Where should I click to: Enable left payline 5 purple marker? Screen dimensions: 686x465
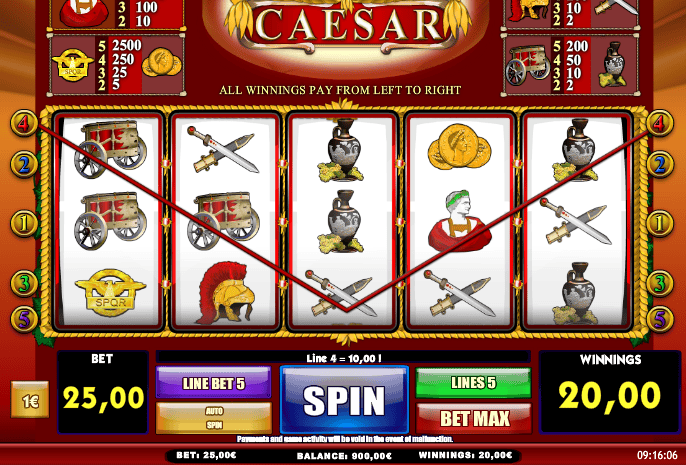(24, 318)
